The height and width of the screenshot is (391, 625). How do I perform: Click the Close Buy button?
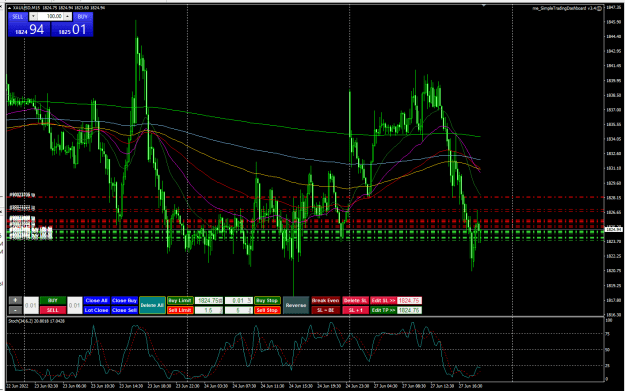[x=124, y=300]
